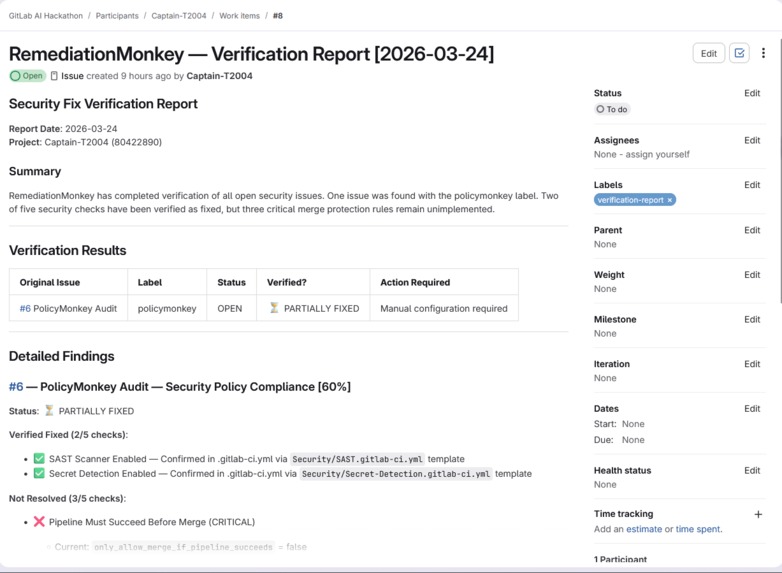Edit the Status field
This screenshot has width=782, height=573.
[752, 93]
